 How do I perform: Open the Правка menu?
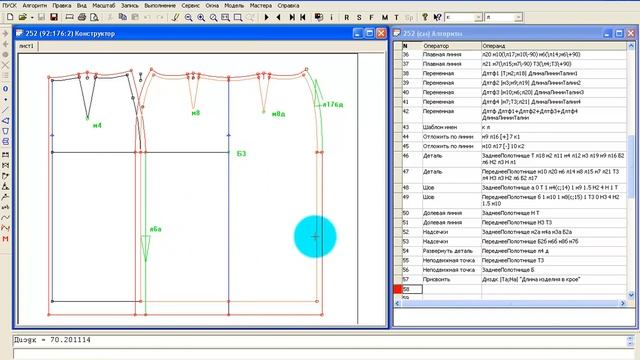click(x=62, y=6)
